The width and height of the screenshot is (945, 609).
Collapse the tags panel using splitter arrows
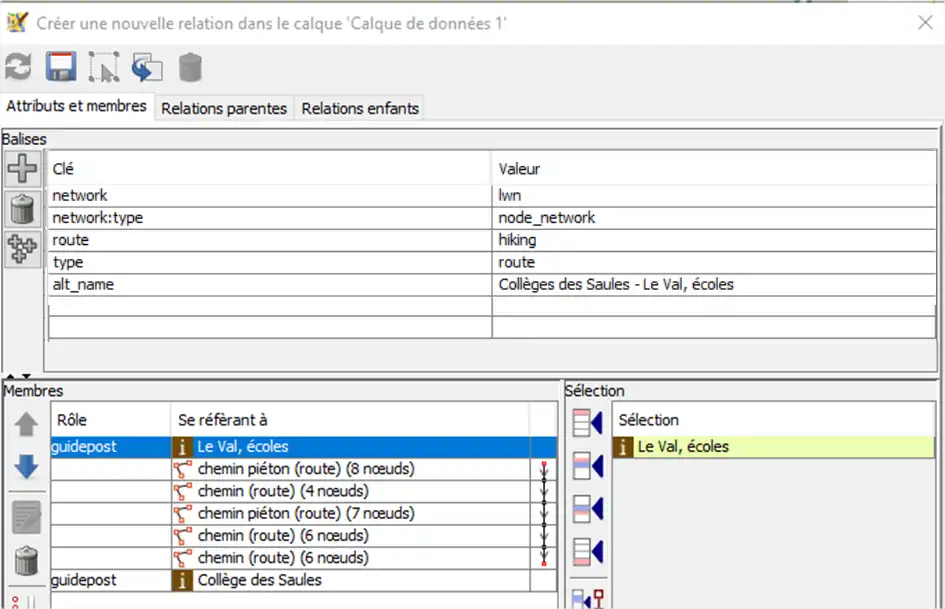[x=10, y=376]
